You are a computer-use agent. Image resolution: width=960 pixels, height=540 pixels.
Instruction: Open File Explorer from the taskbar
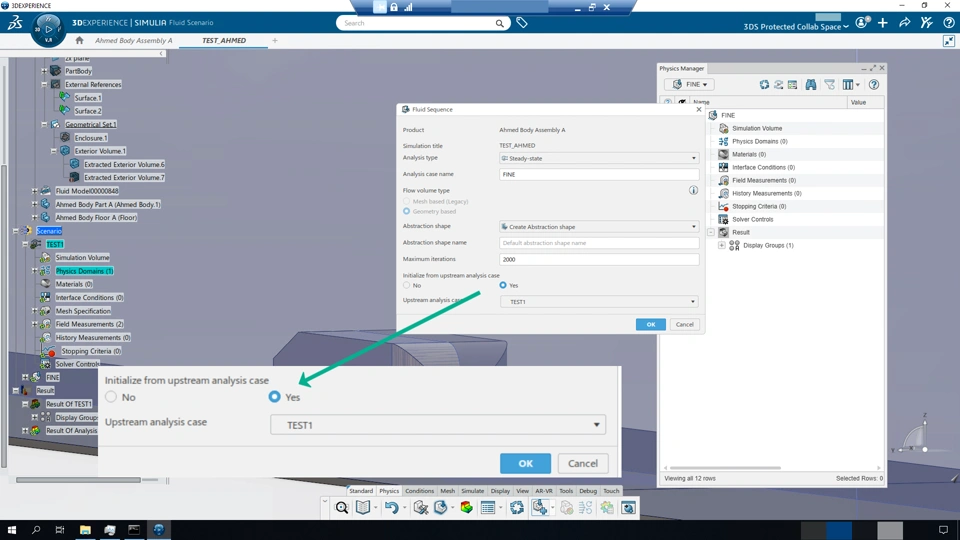[x=85, y=530]
